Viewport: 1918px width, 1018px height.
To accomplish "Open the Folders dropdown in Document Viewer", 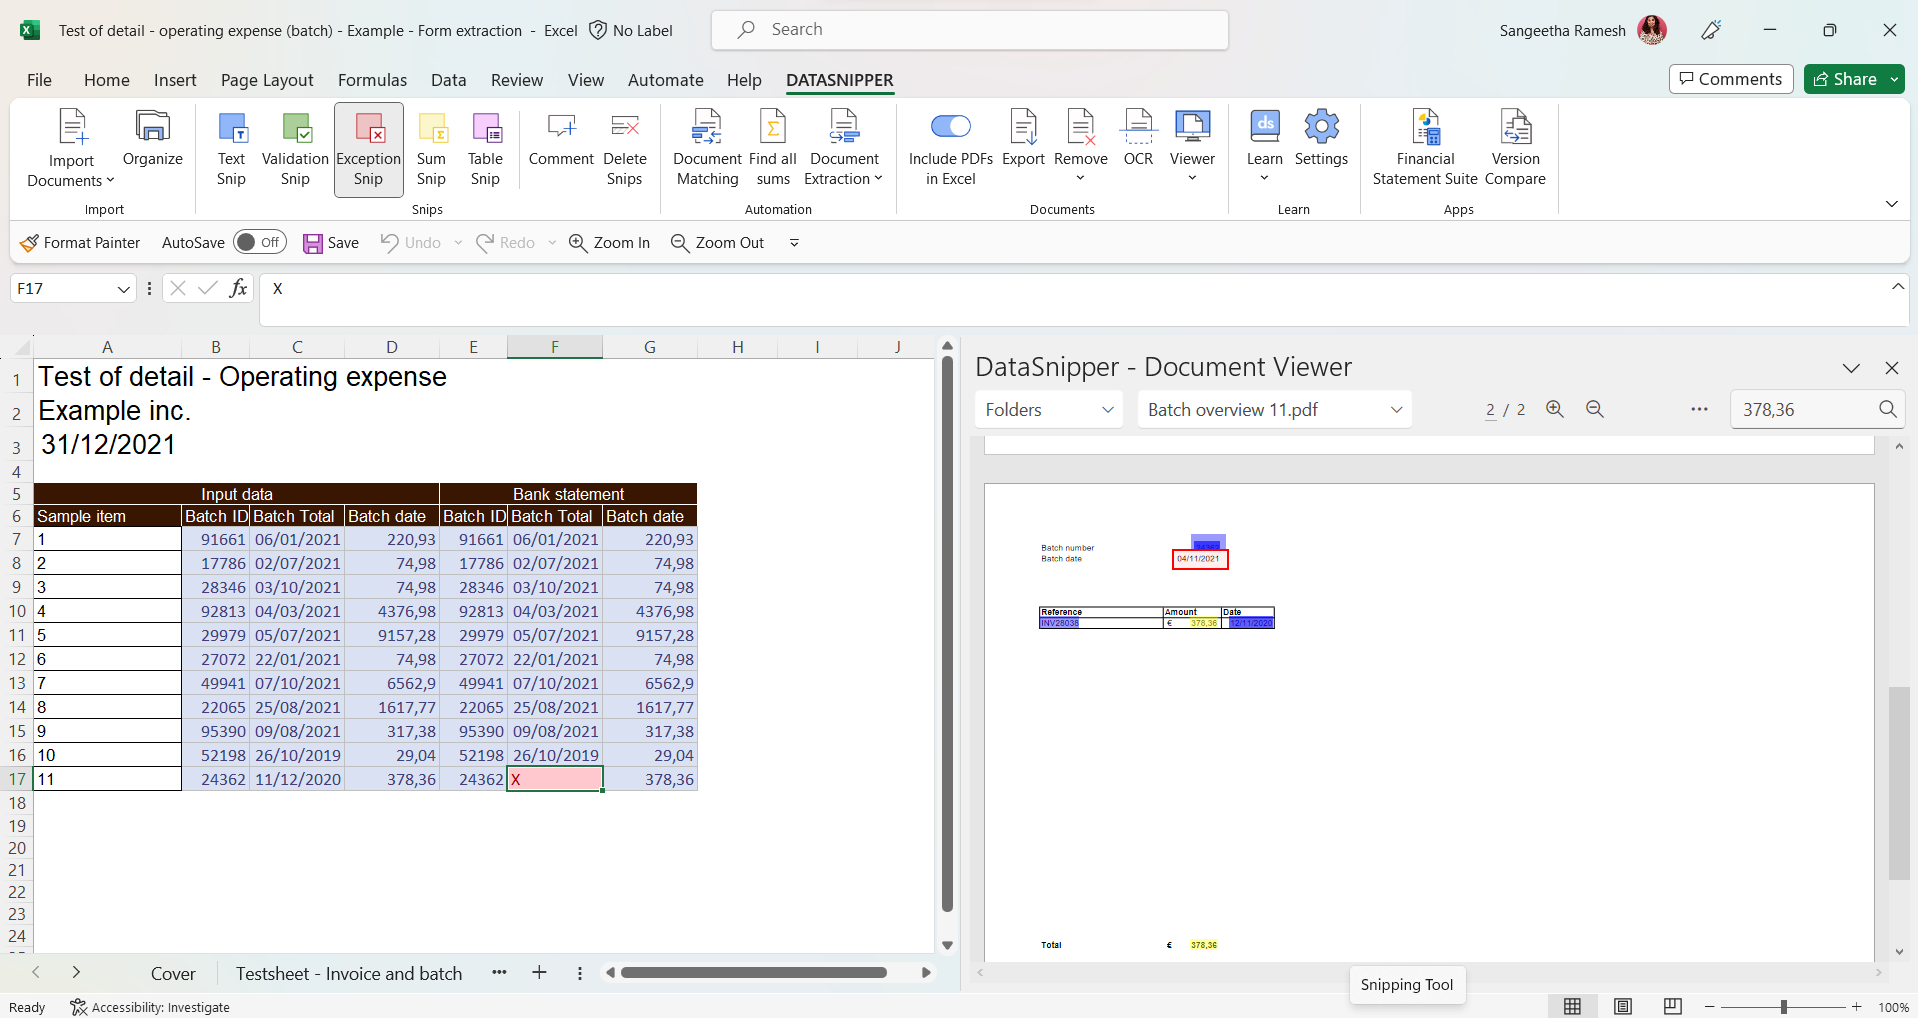I will point(1047,409).
